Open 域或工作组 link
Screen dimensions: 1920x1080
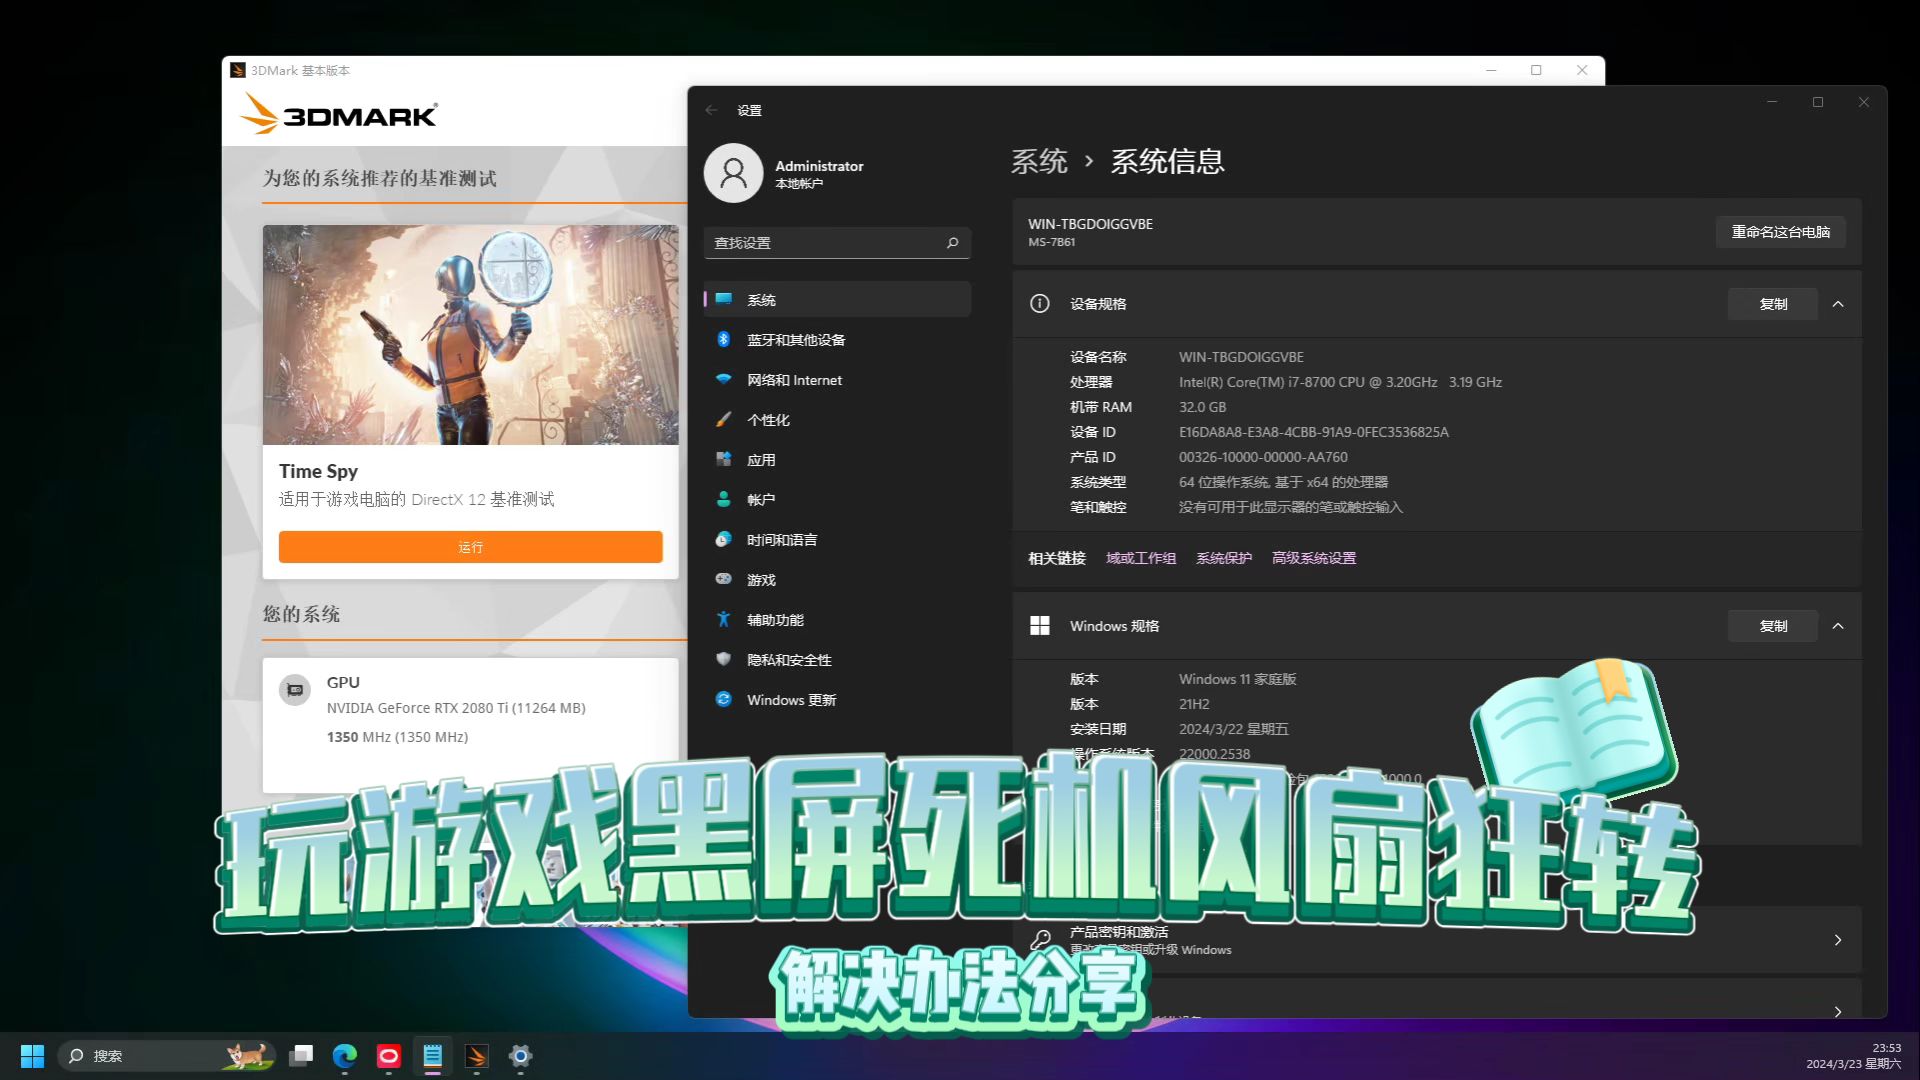click(x=1141, y=558)
